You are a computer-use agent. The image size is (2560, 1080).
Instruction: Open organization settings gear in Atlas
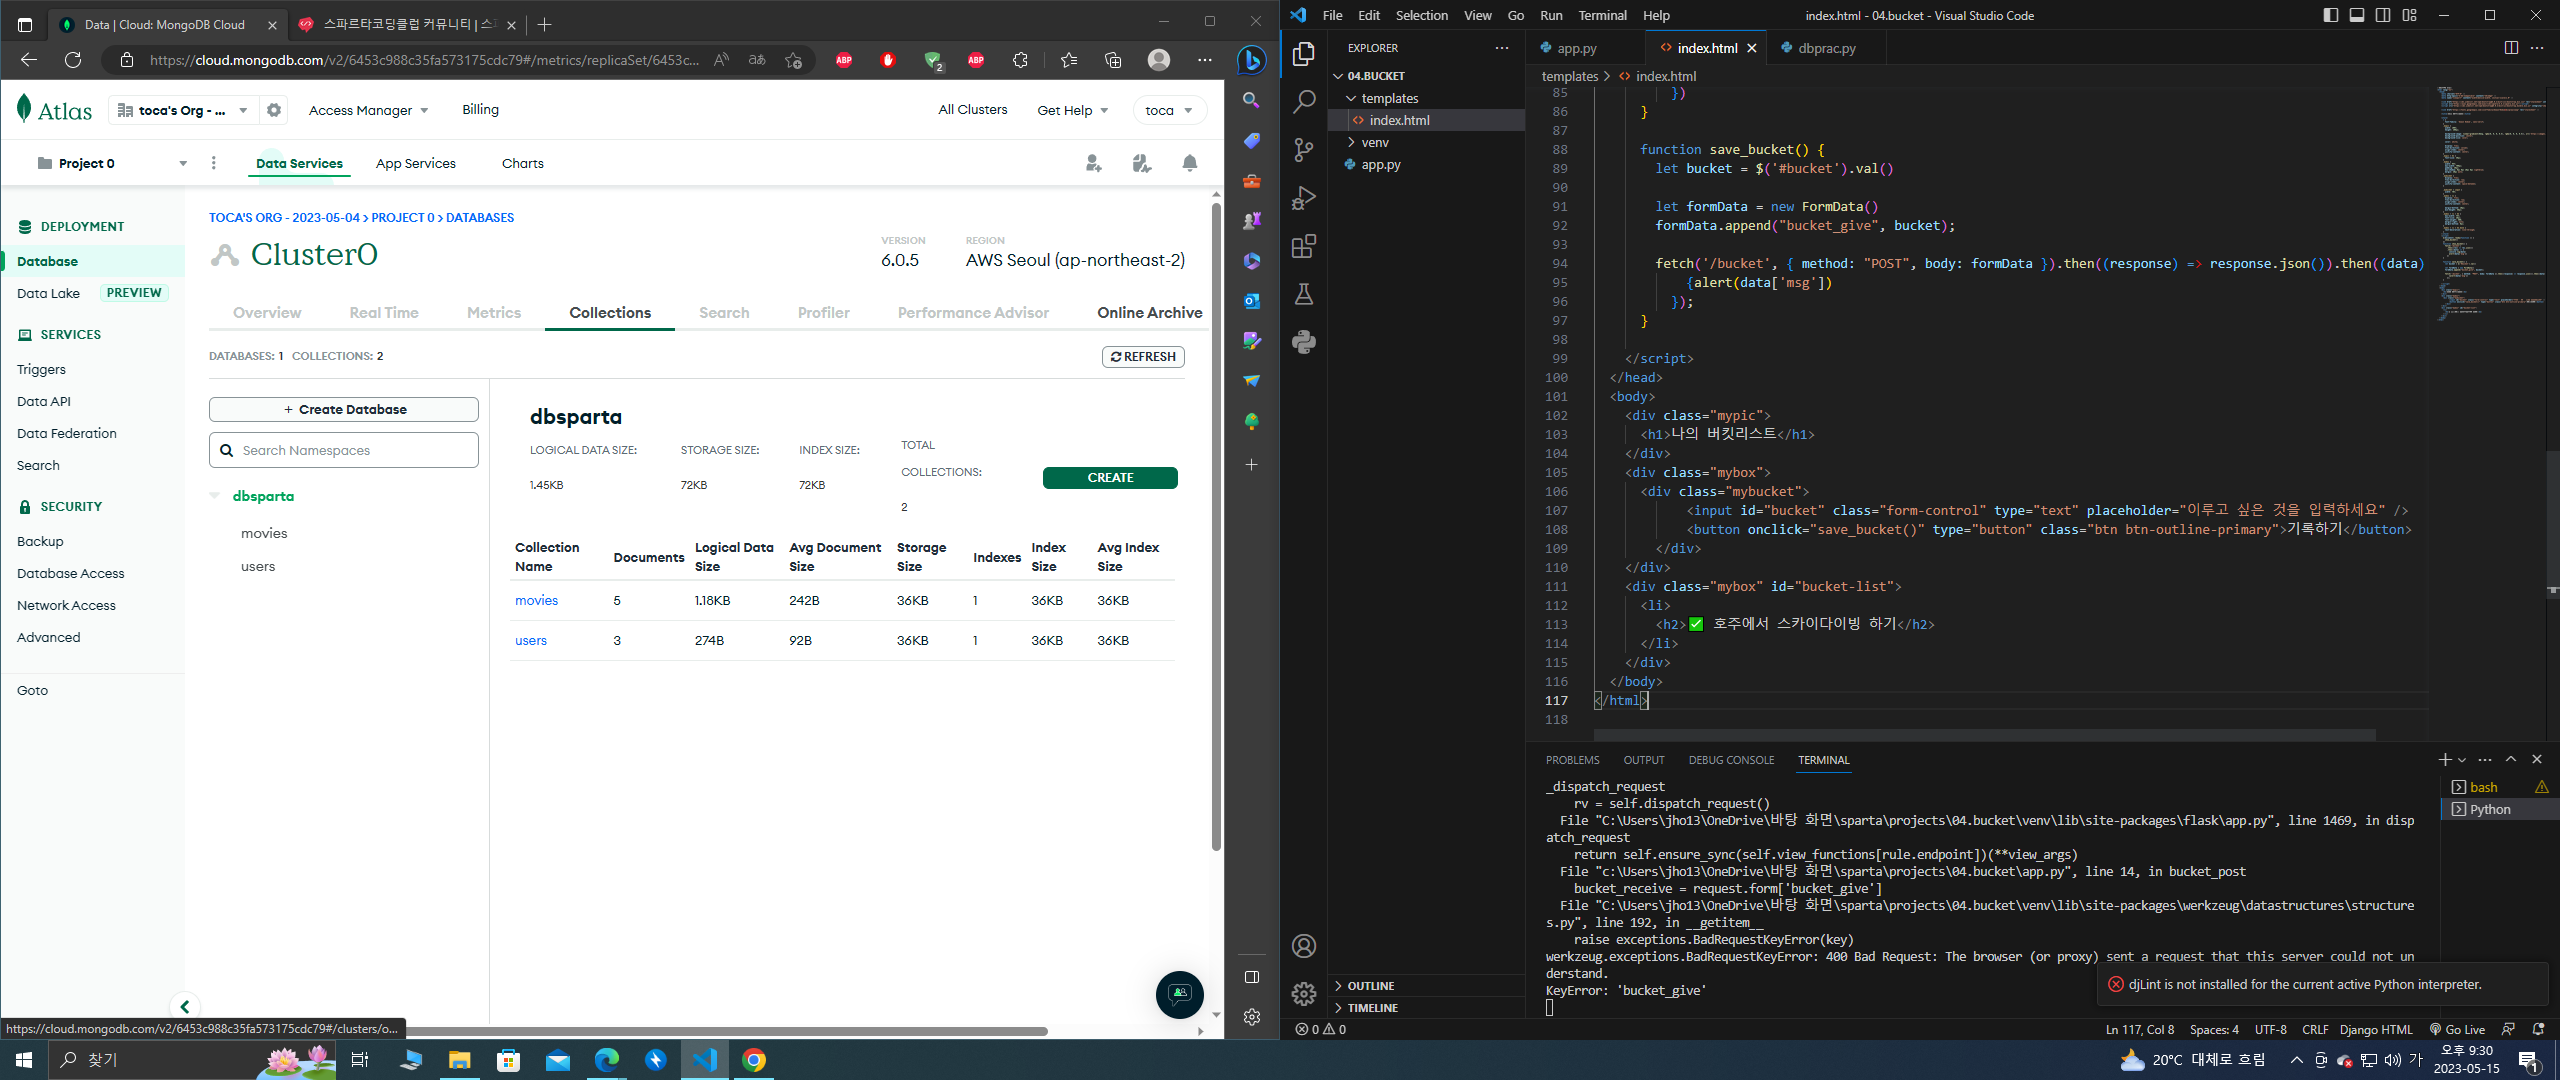[x=274, y=110]
